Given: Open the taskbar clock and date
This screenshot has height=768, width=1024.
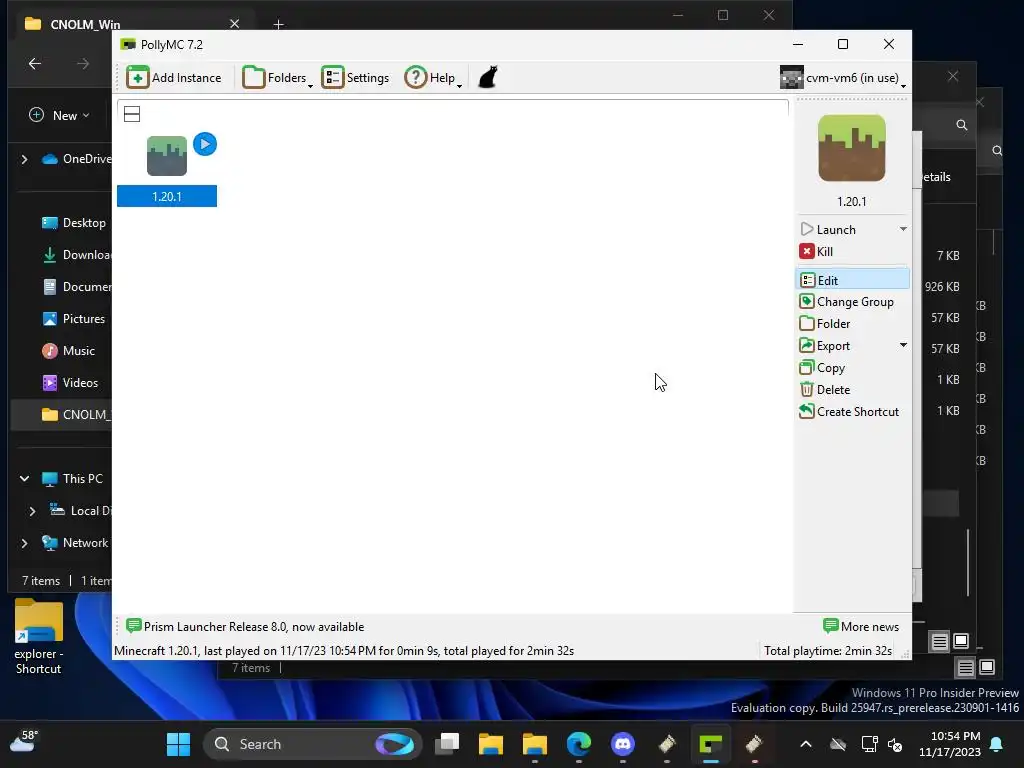Looking at the screenshot, I should tap(950, 744).
